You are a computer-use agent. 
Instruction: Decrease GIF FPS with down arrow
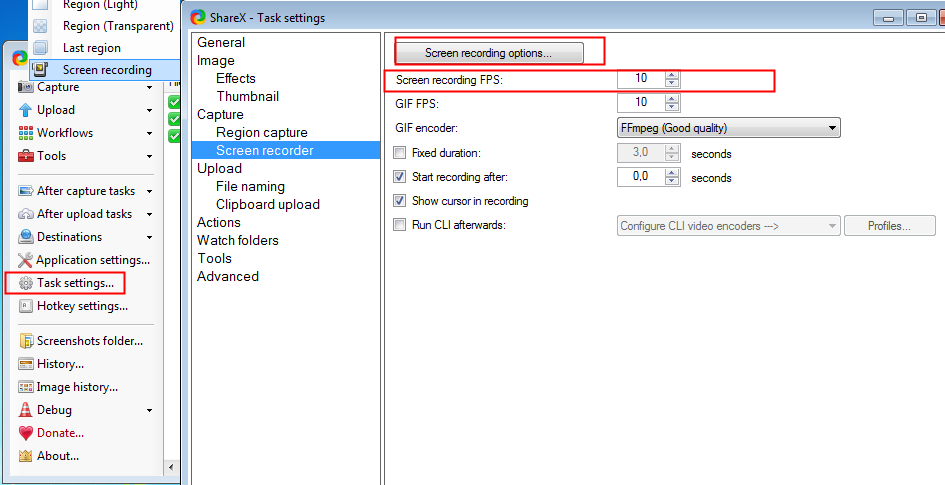coord(672,107)
